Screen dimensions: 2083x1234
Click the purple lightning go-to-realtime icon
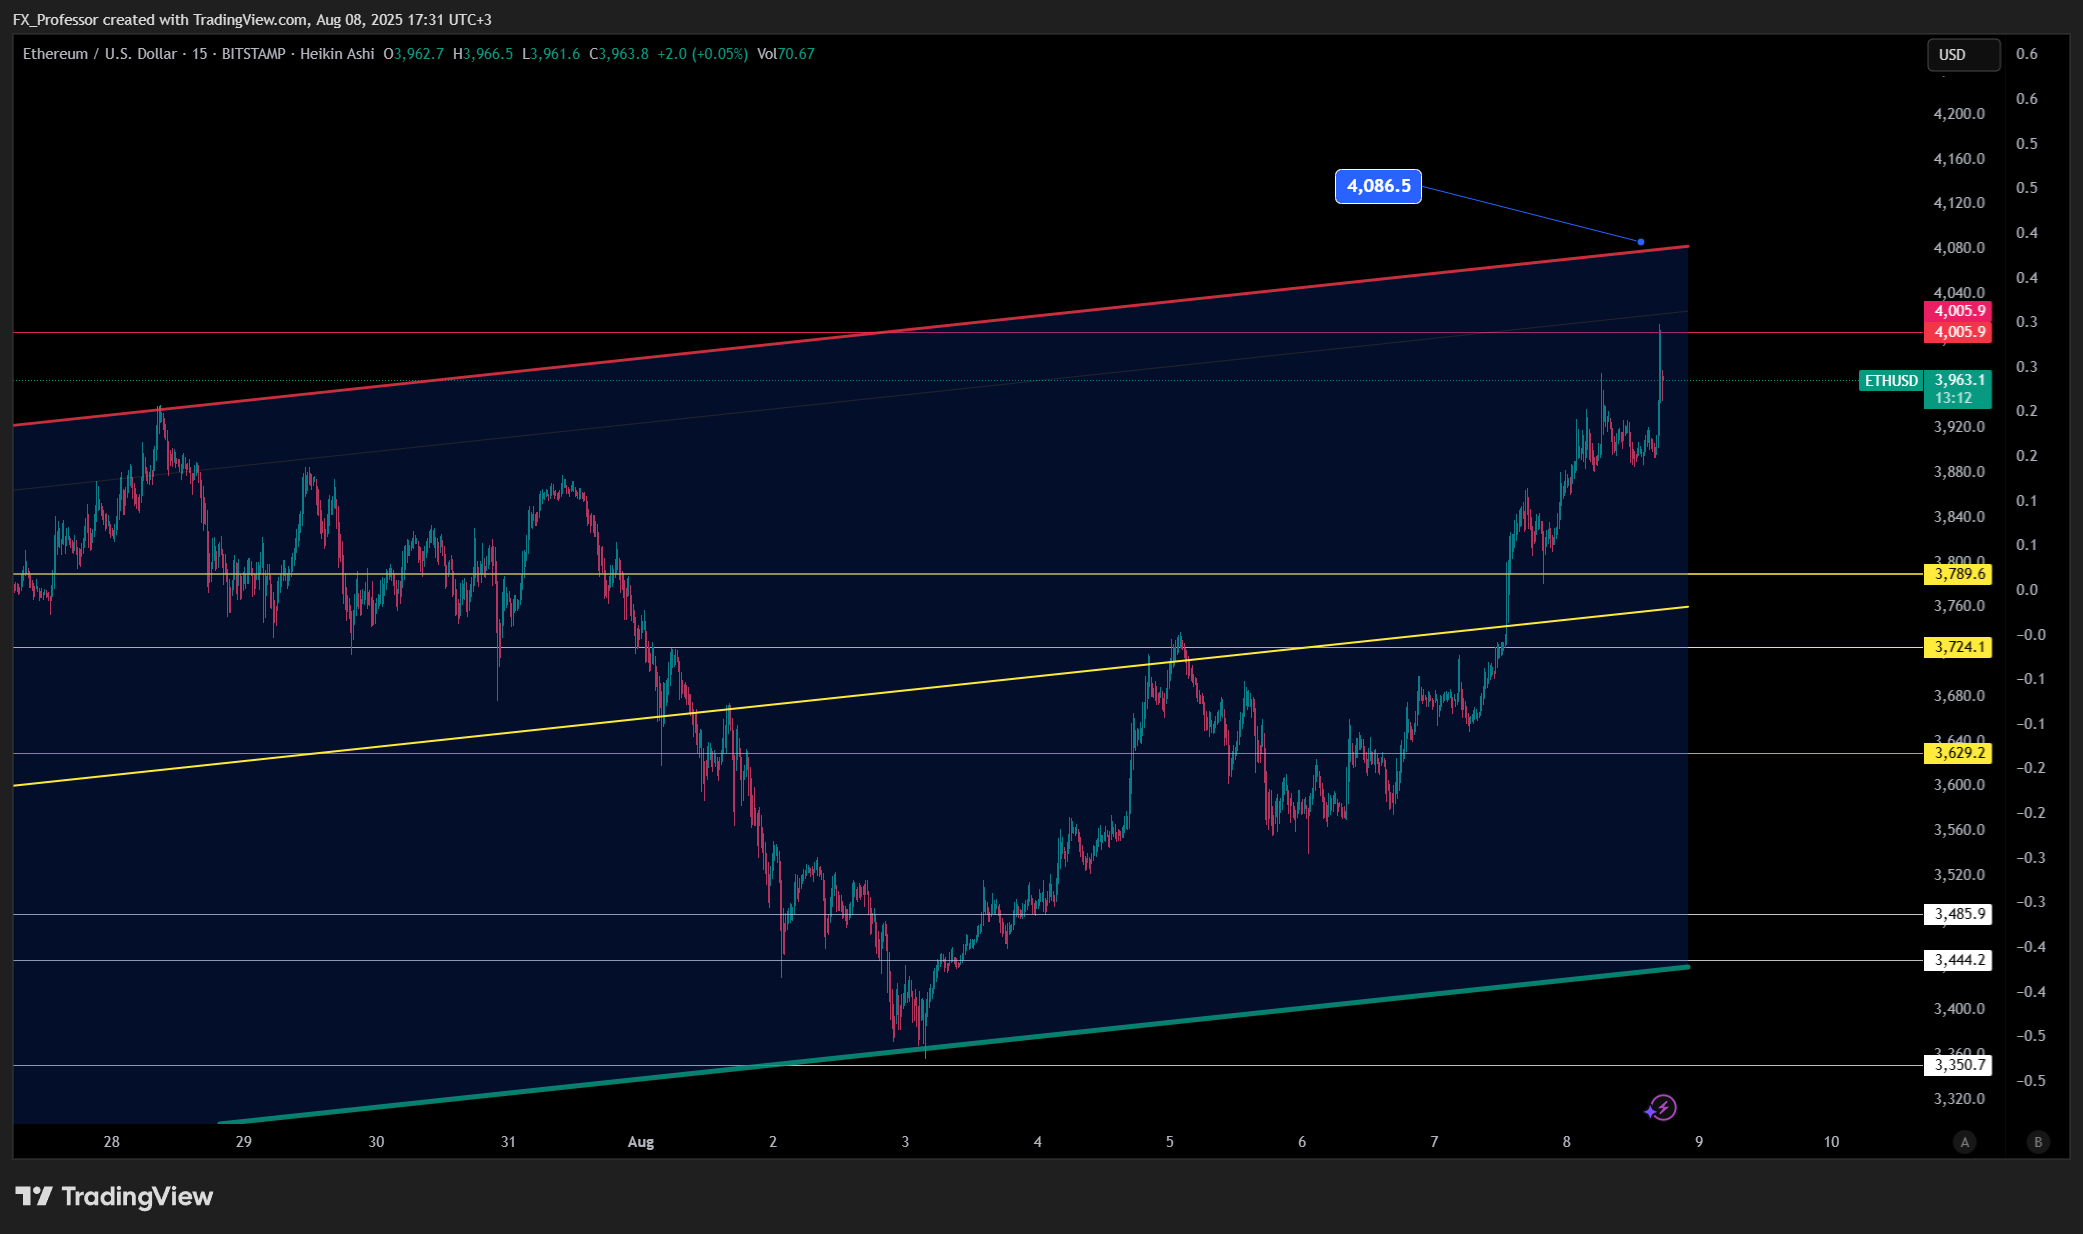[x=1661, y=1108]
